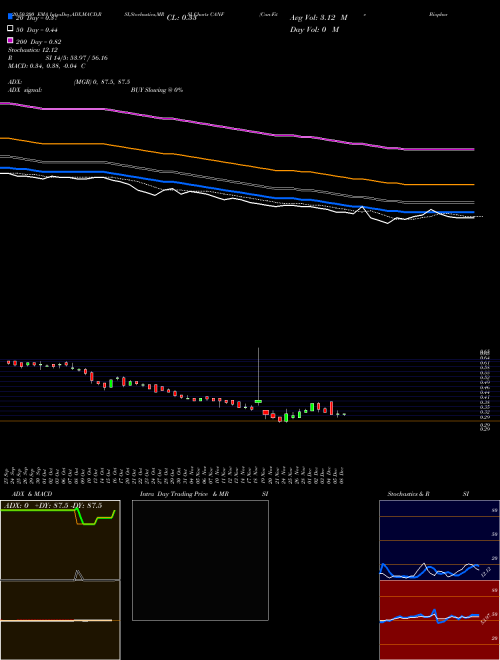Click the blue 20 Day legend swatch
Viewport: 500px width, 660px height.
[x=10, y=16]
